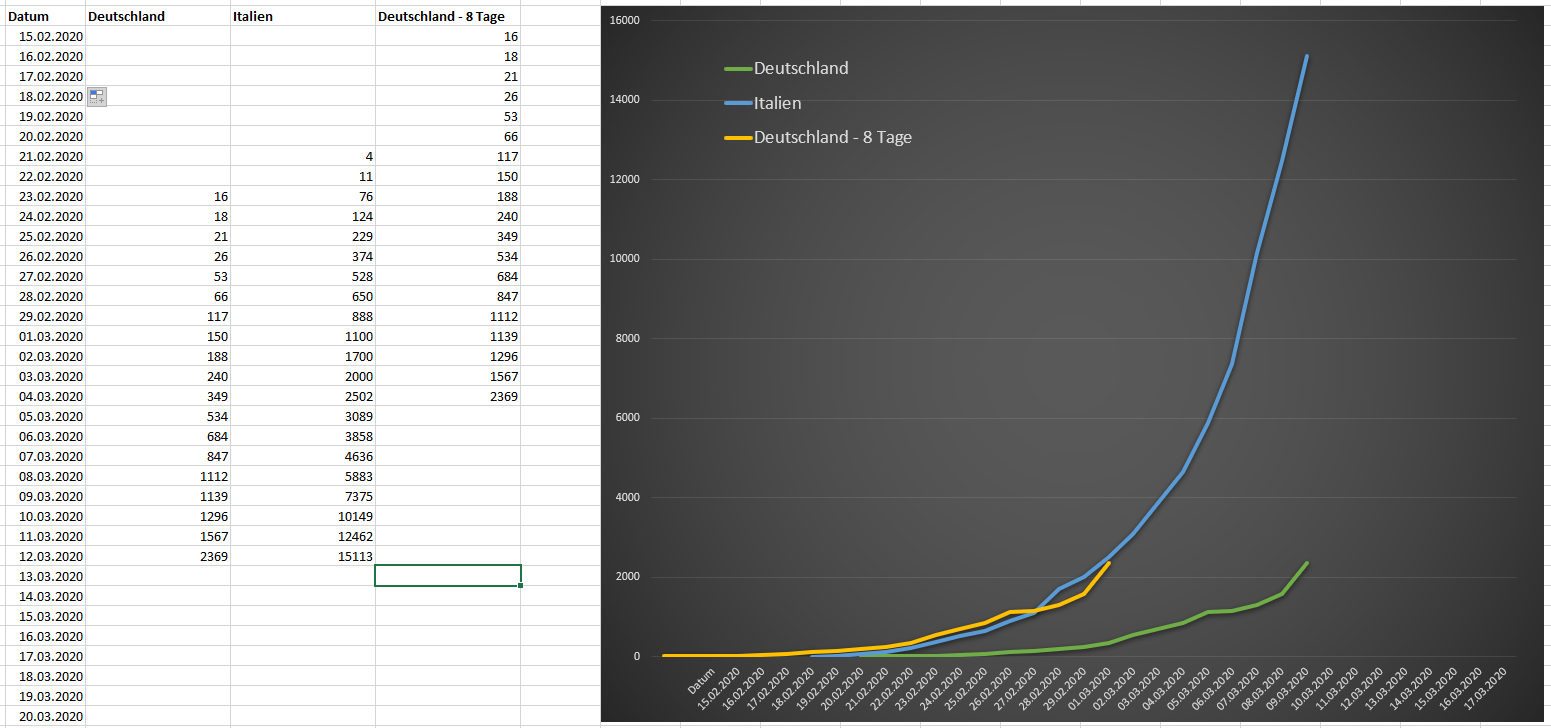This screenshot has height=728, width=1551.
Task: Click the green-outlined active empty cell
Action: pos(447,576)
